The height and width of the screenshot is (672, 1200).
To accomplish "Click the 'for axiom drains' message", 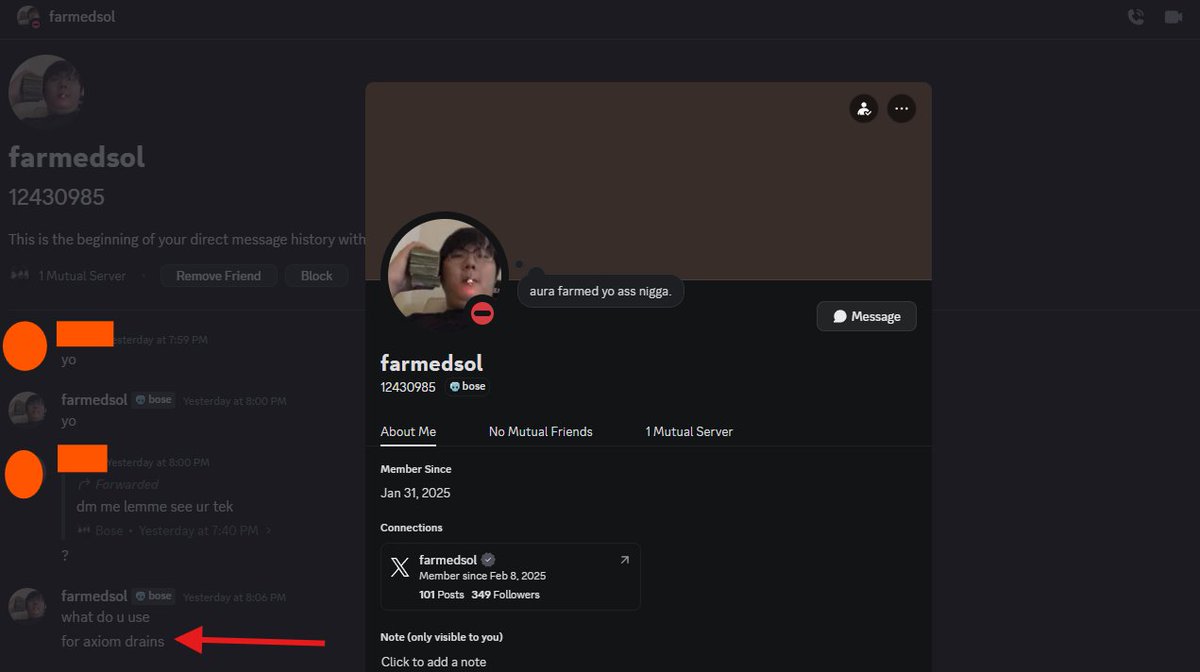I will 113,641.
